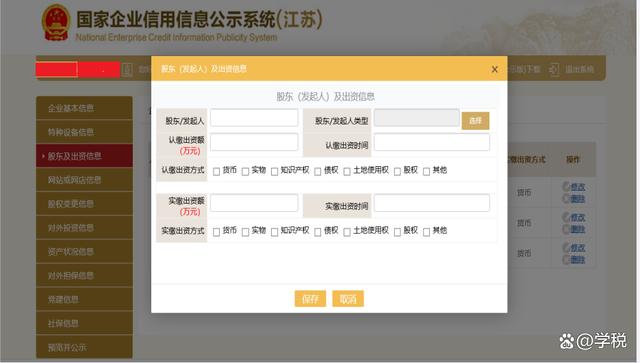Go to 对外投资信息 in the sidebar
Screen dimensions: 640x363
pyautogui.click(x=84, y=227)
